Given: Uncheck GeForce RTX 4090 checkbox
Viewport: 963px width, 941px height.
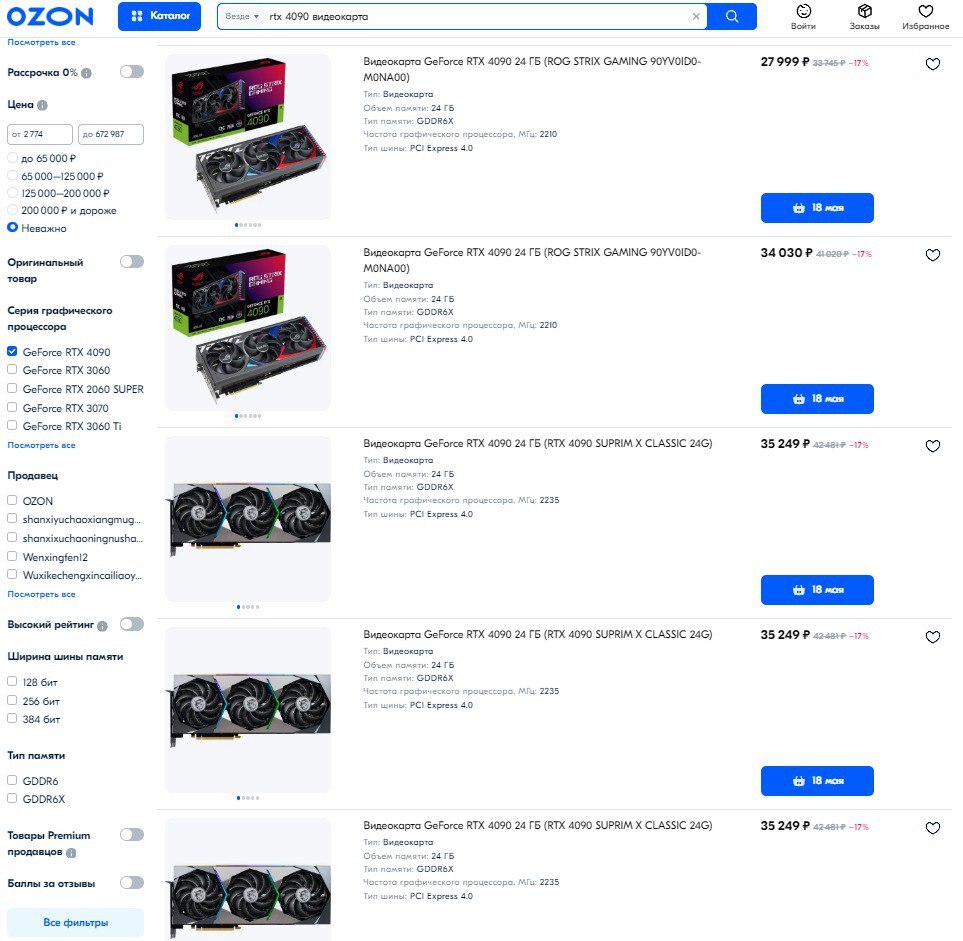Looking at the screenshot, I should 12,351.
